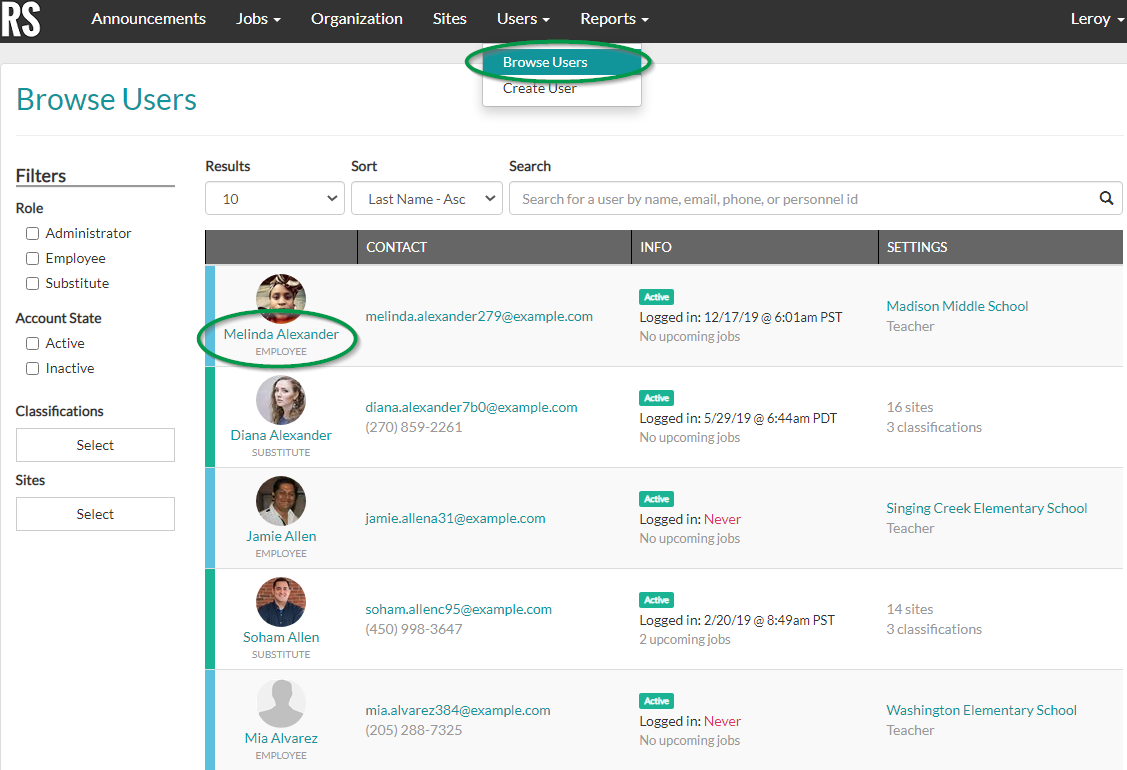Click Diana Alexander's avatar picture
1127x770 pixels.
click(281, 399)
